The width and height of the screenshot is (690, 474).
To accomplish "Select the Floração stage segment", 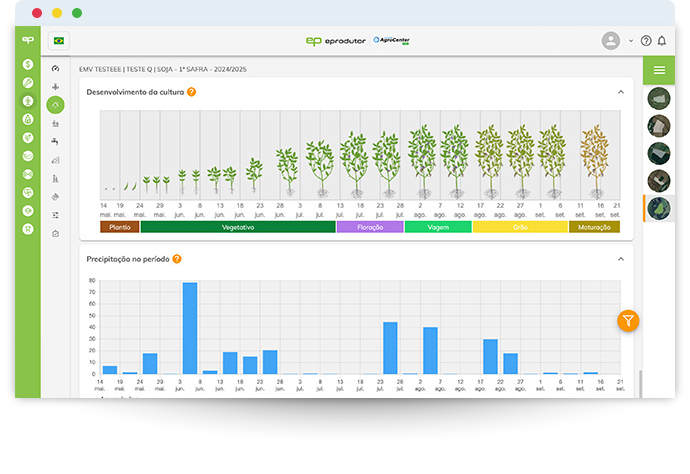I will click(369, 227).
